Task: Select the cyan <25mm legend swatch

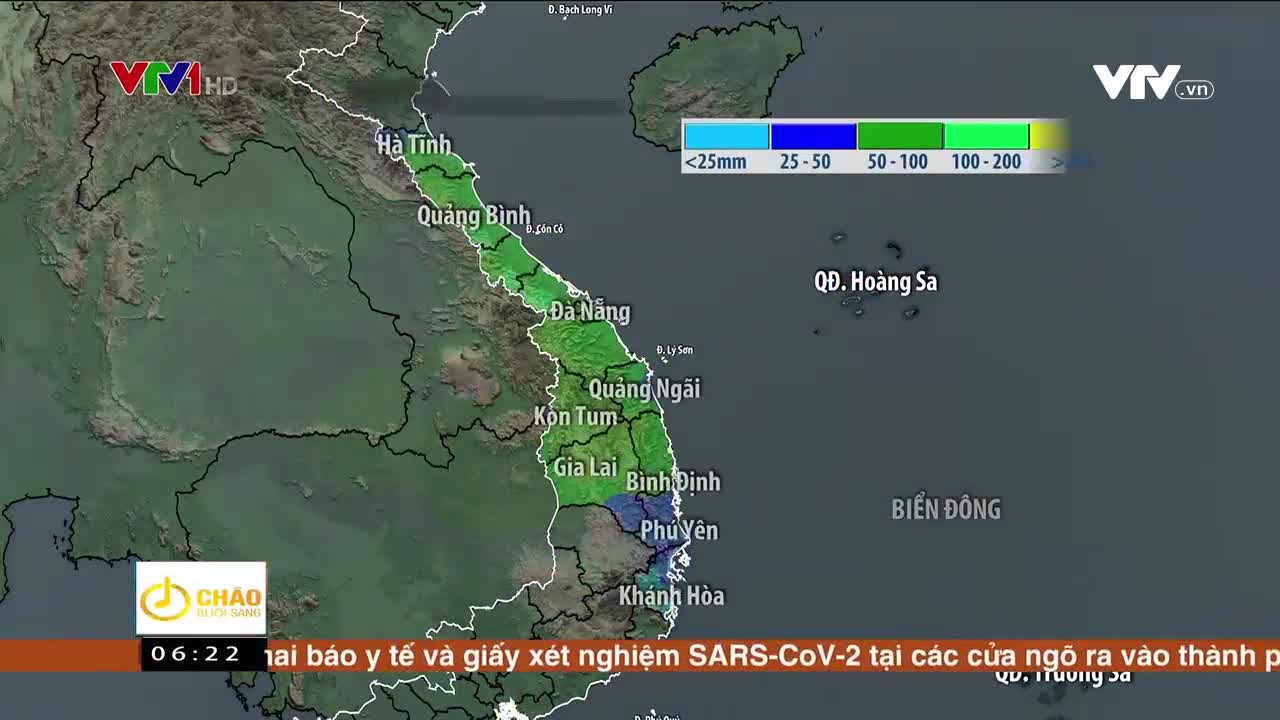Action: [x=726, y=136]
